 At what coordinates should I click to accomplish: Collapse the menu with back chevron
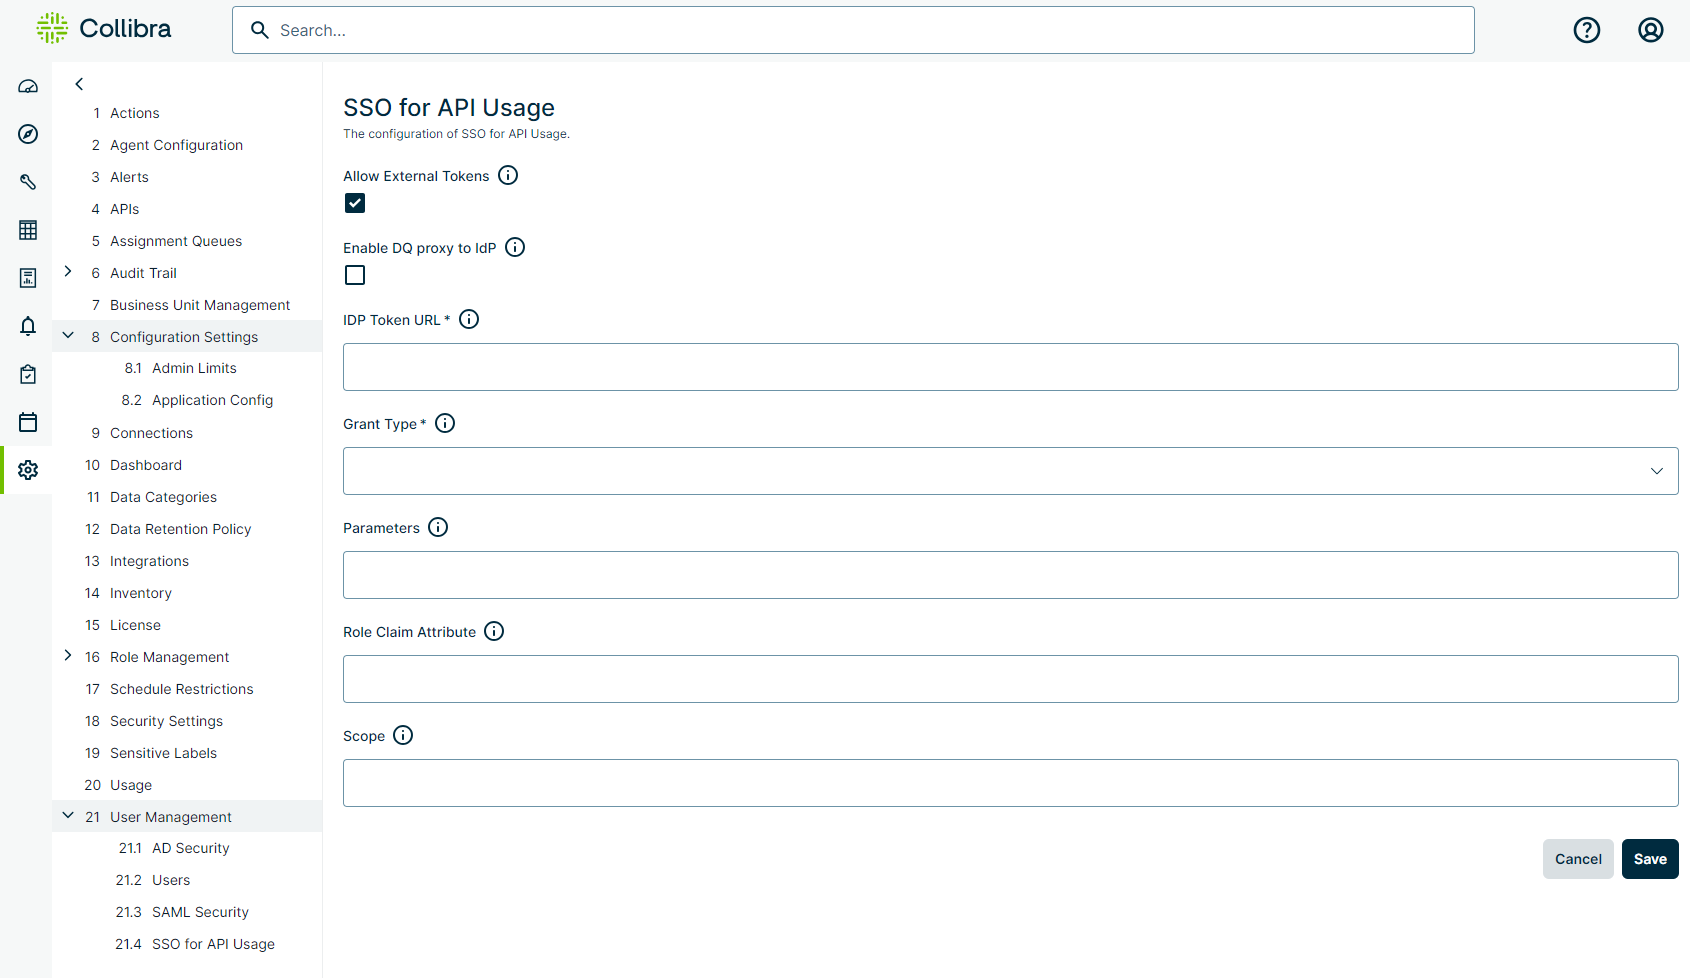pos(79,84)
